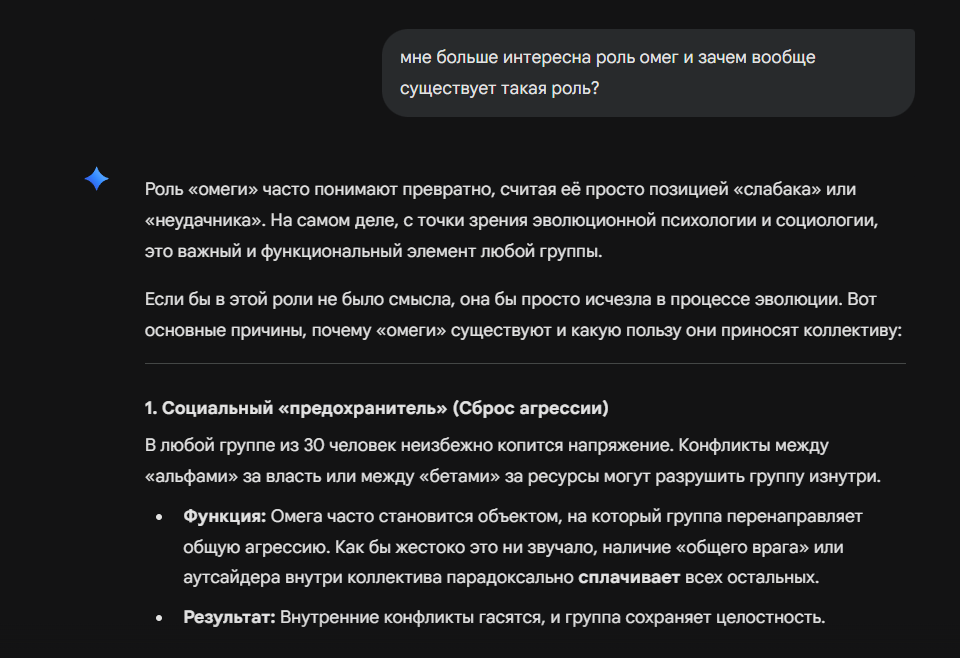Image resolution: width=960 pixels, height=658 pixels.
Task: Click the bullet dot before «Результат»
Action: (159, 618)
